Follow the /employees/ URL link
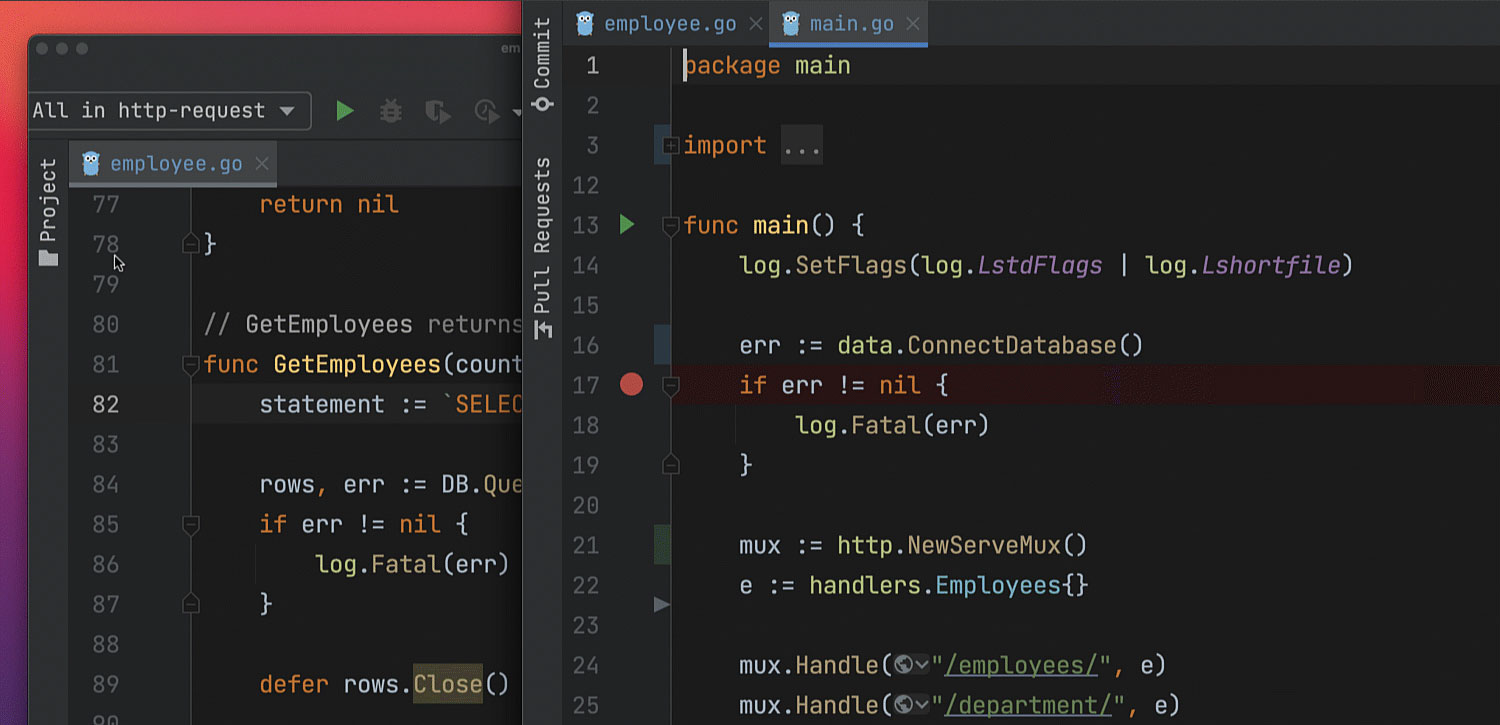The width and height of the screenshot is (1500, 725). tap(1022, 665)
